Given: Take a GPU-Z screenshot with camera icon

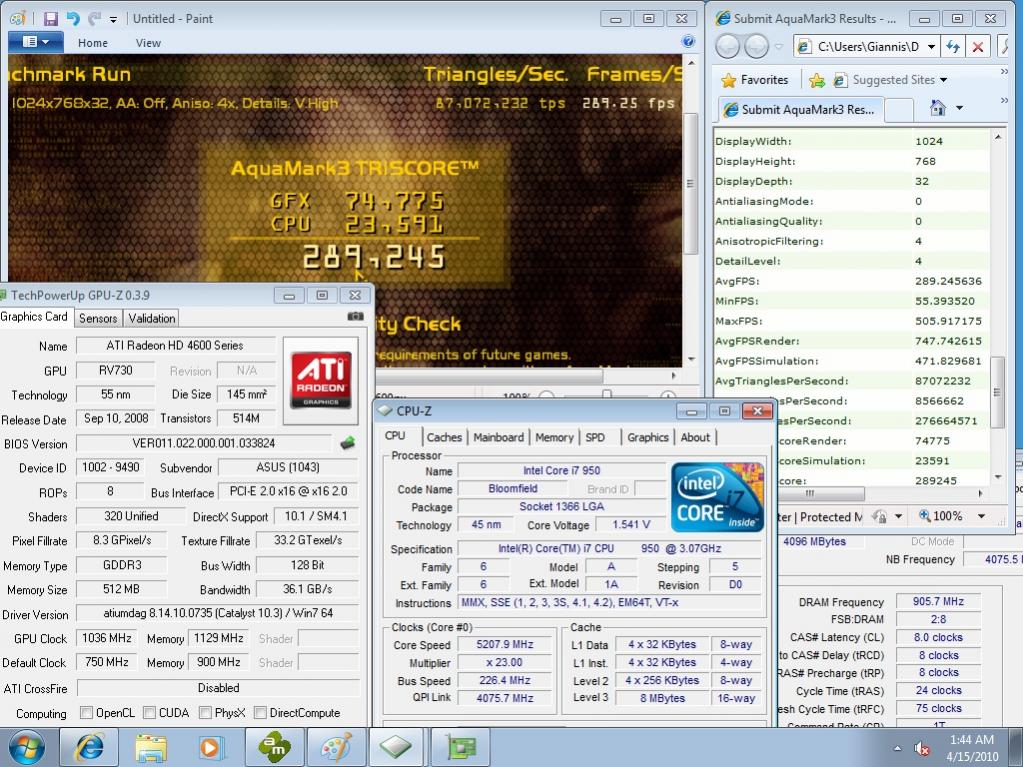Looking at the screenshot, I should (356, 316).
